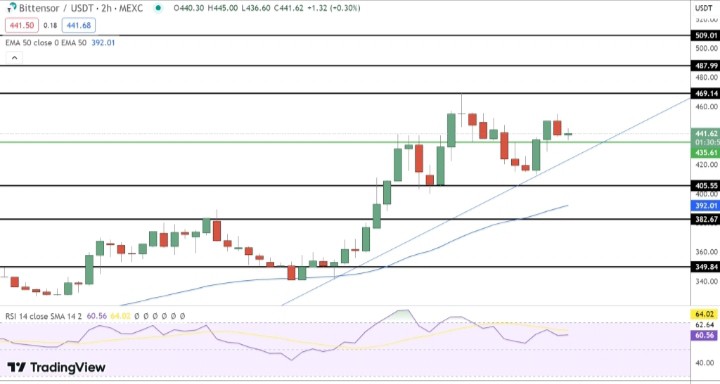Click the 509.01 price label on axis

tap(705, 35)
